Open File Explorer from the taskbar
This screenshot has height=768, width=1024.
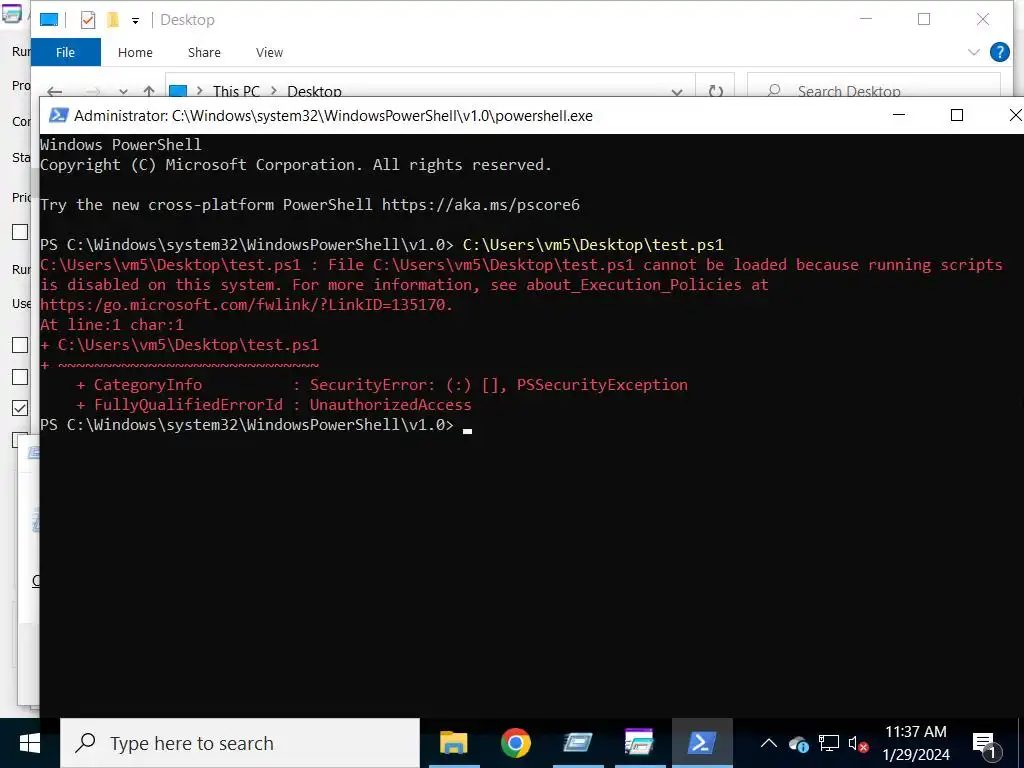tap(454, 743)
